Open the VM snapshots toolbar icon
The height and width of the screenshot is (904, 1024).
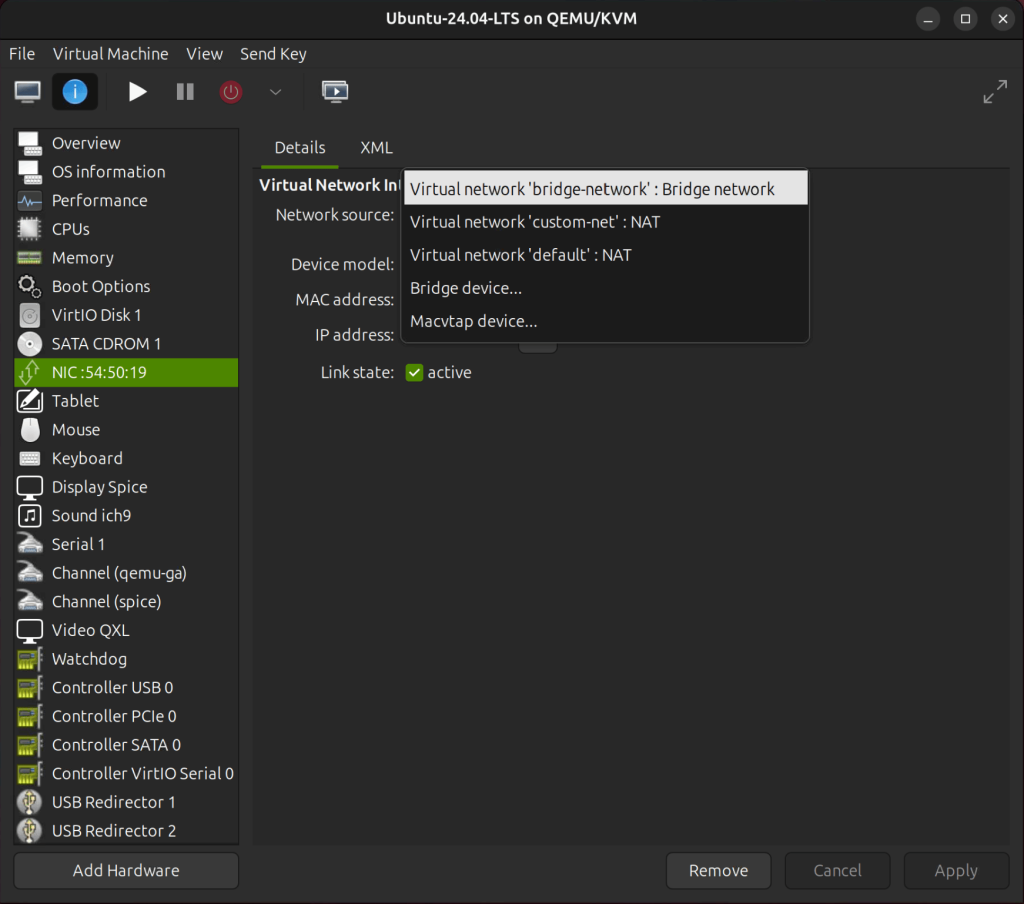[335, 91]
